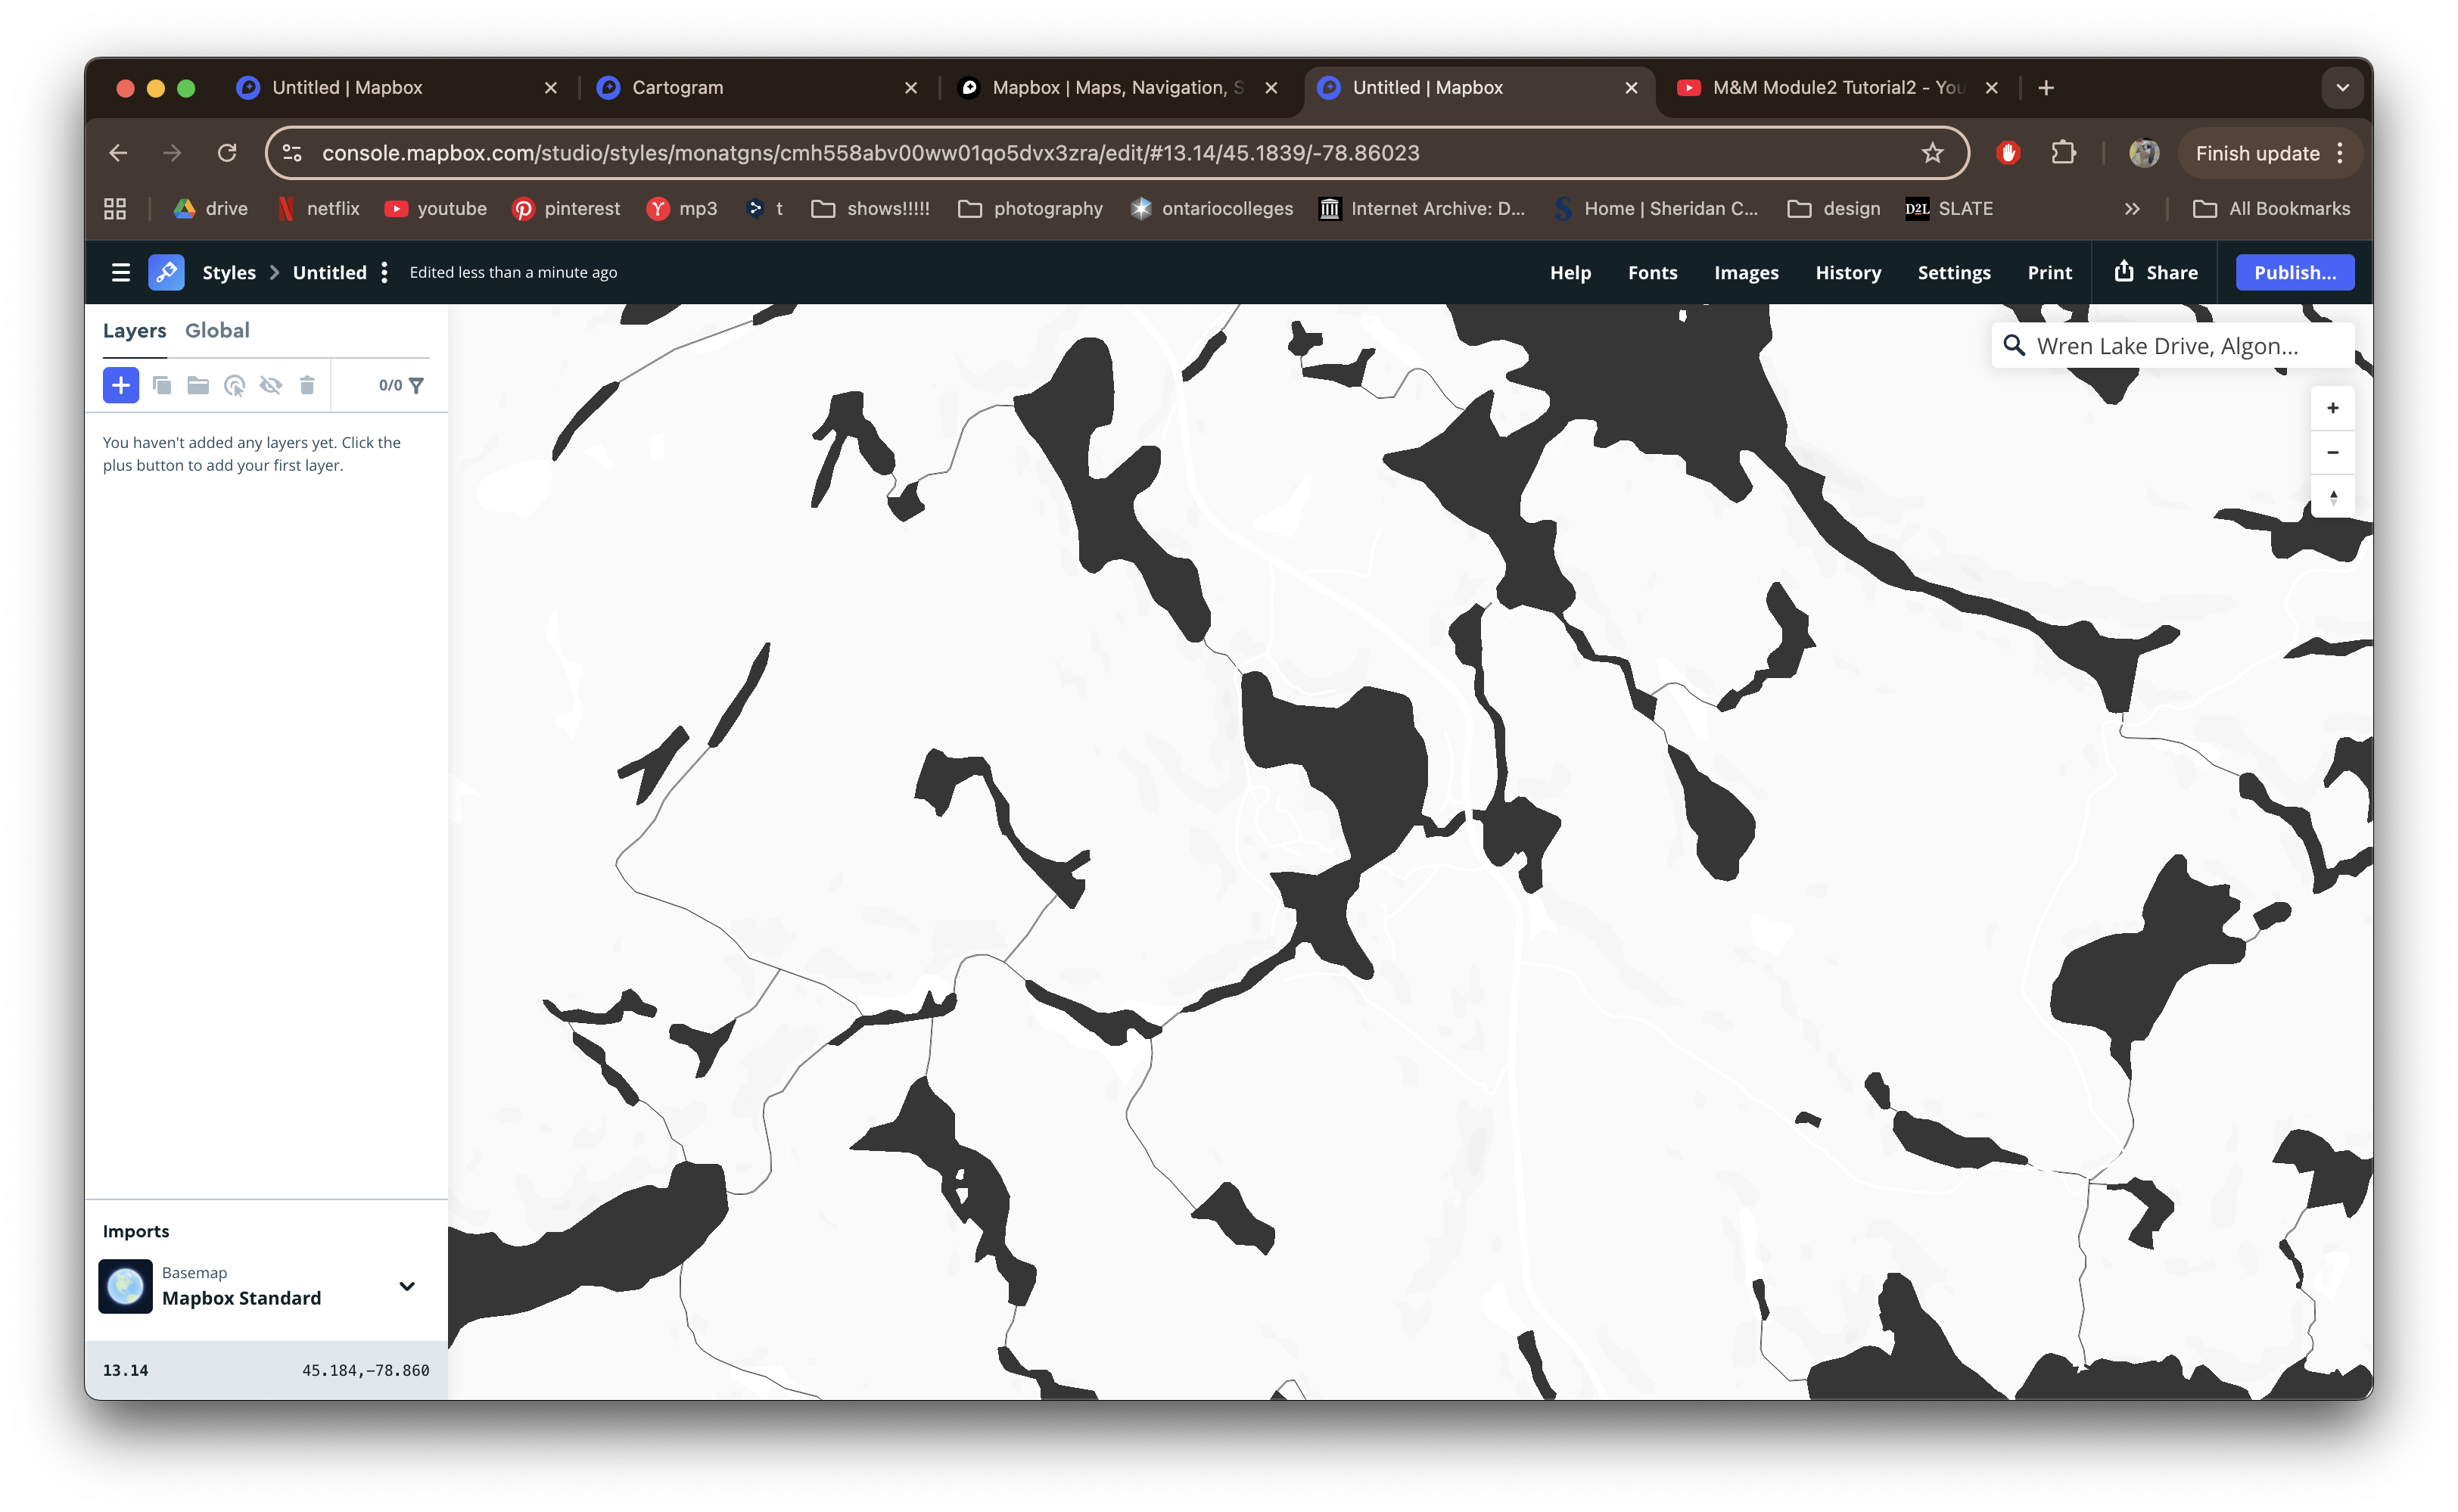Open the three-dot menu beside Untitled

384,272
